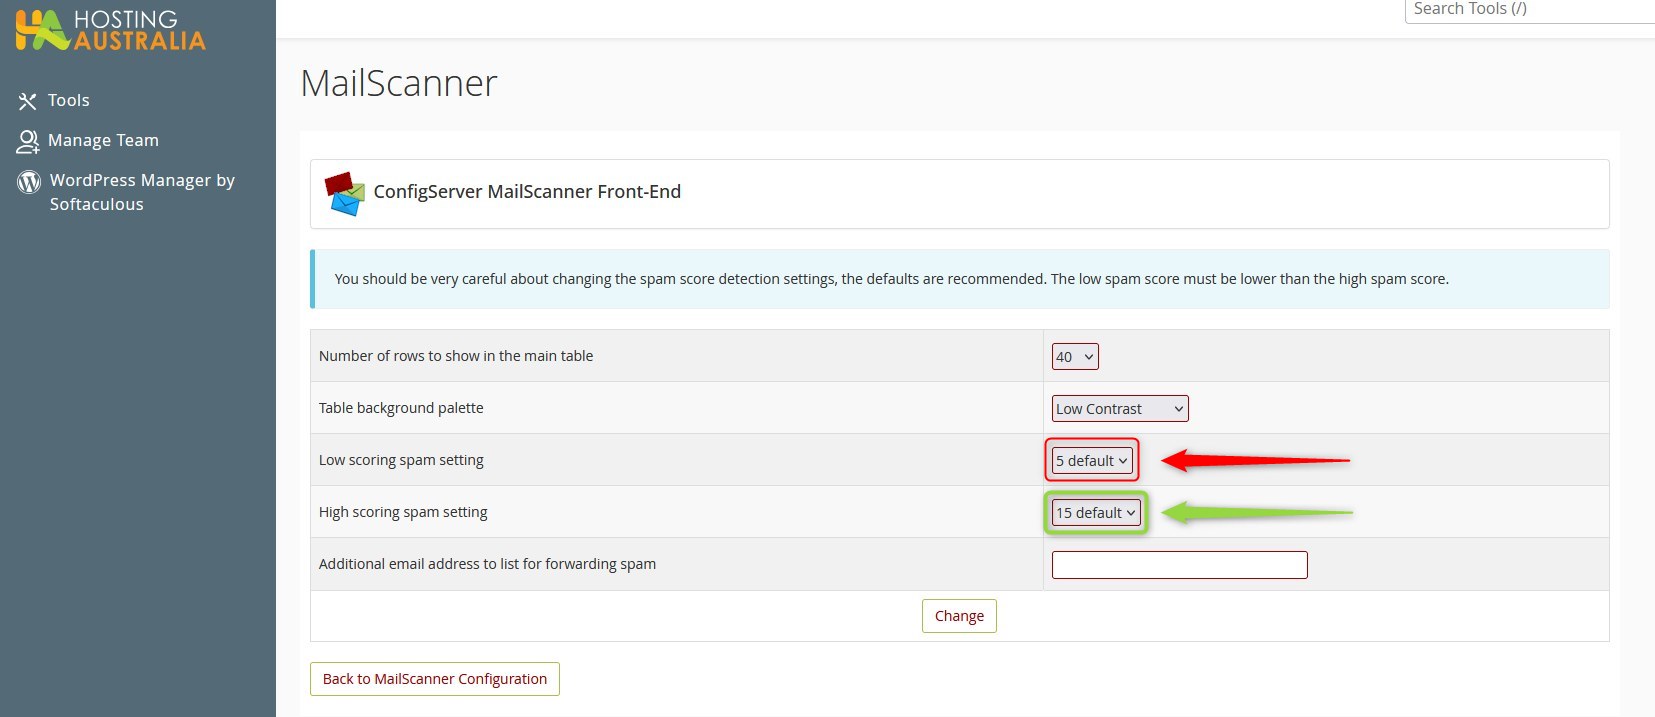Click the Manage Team people icon
The image size is (1655, 717).
point(27,141)
